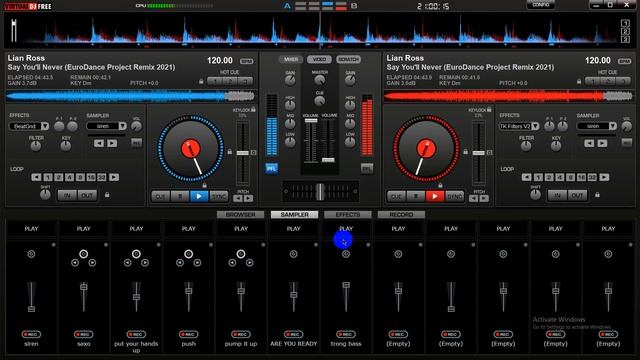640x360 pixels.
Task: Double the left deck loop with right arrow
Action: tap(114, 177)
